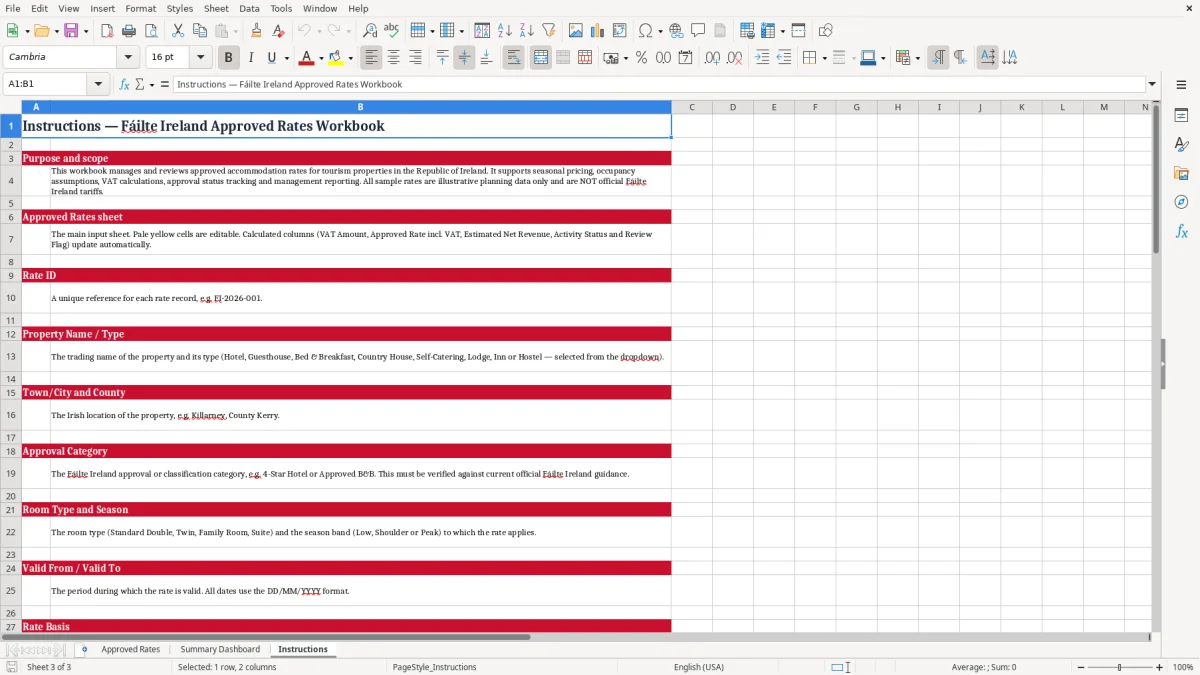This screenshot has width=1200, height=675.
Task: Toggle Underline formatting
Action: pos(271,58)
